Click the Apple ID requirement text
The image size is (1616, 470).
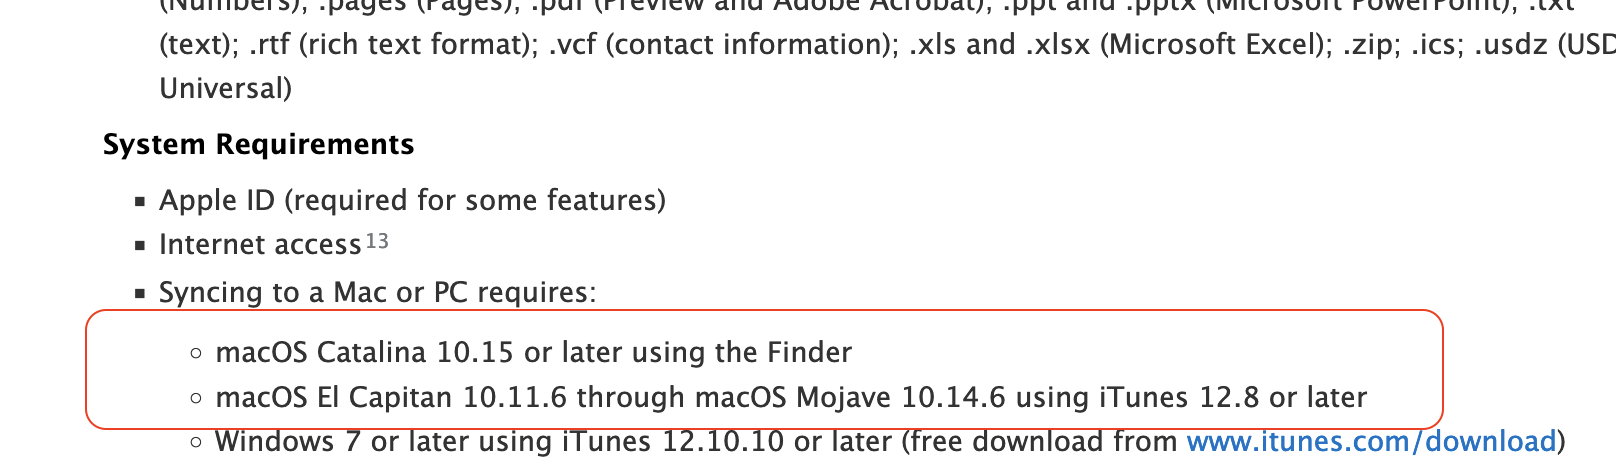[412, 200]
